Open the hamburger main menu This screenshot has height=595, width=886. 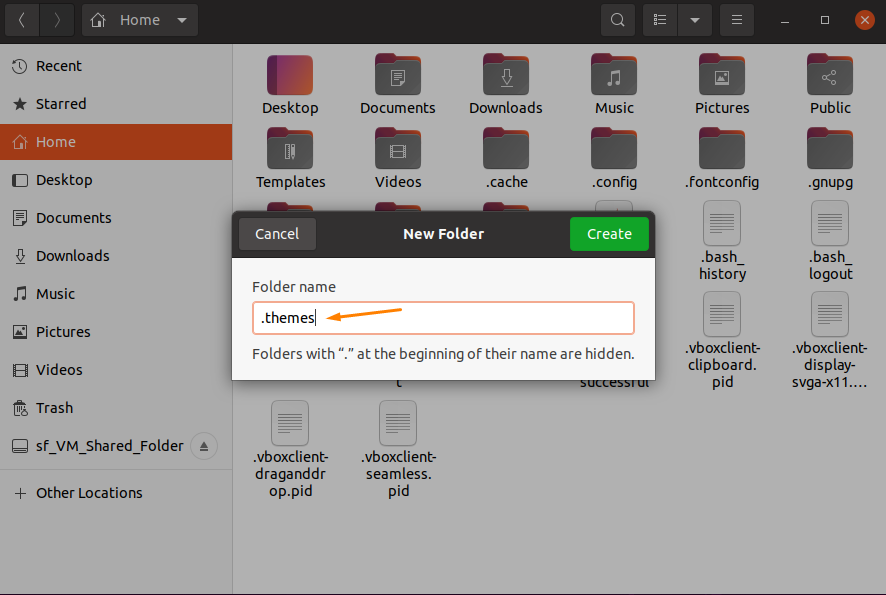737,20
